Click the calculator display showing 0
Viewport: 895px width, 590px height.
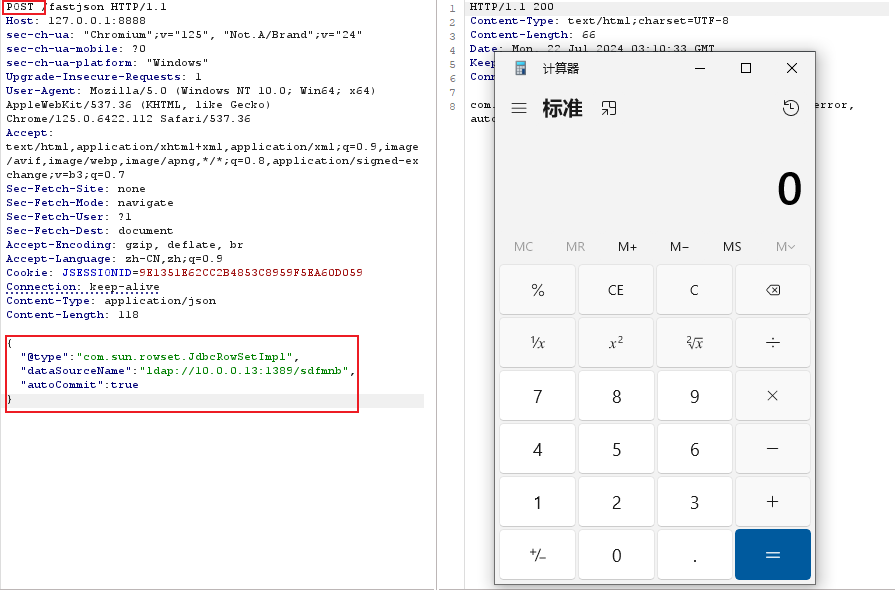tap(789, 188)
